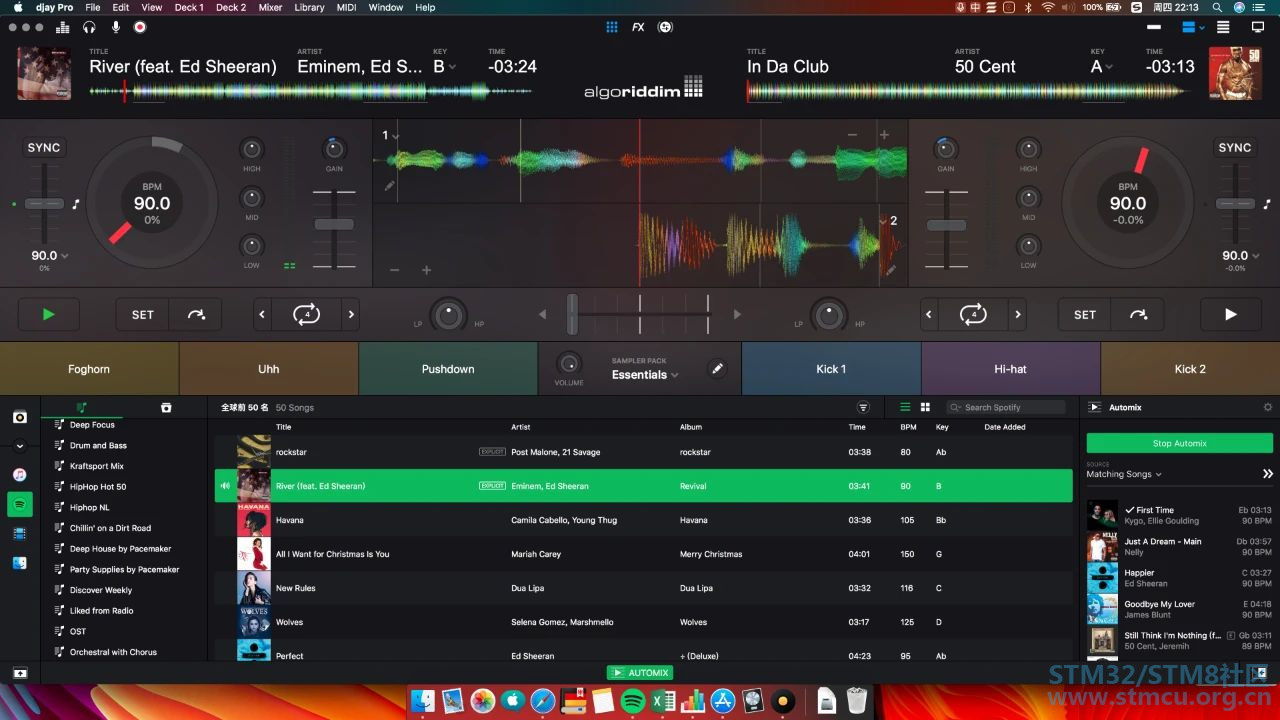Open Spotify from the macOS dock
The height and width of the screenshot is (720, 1280).
coord(632,701)
